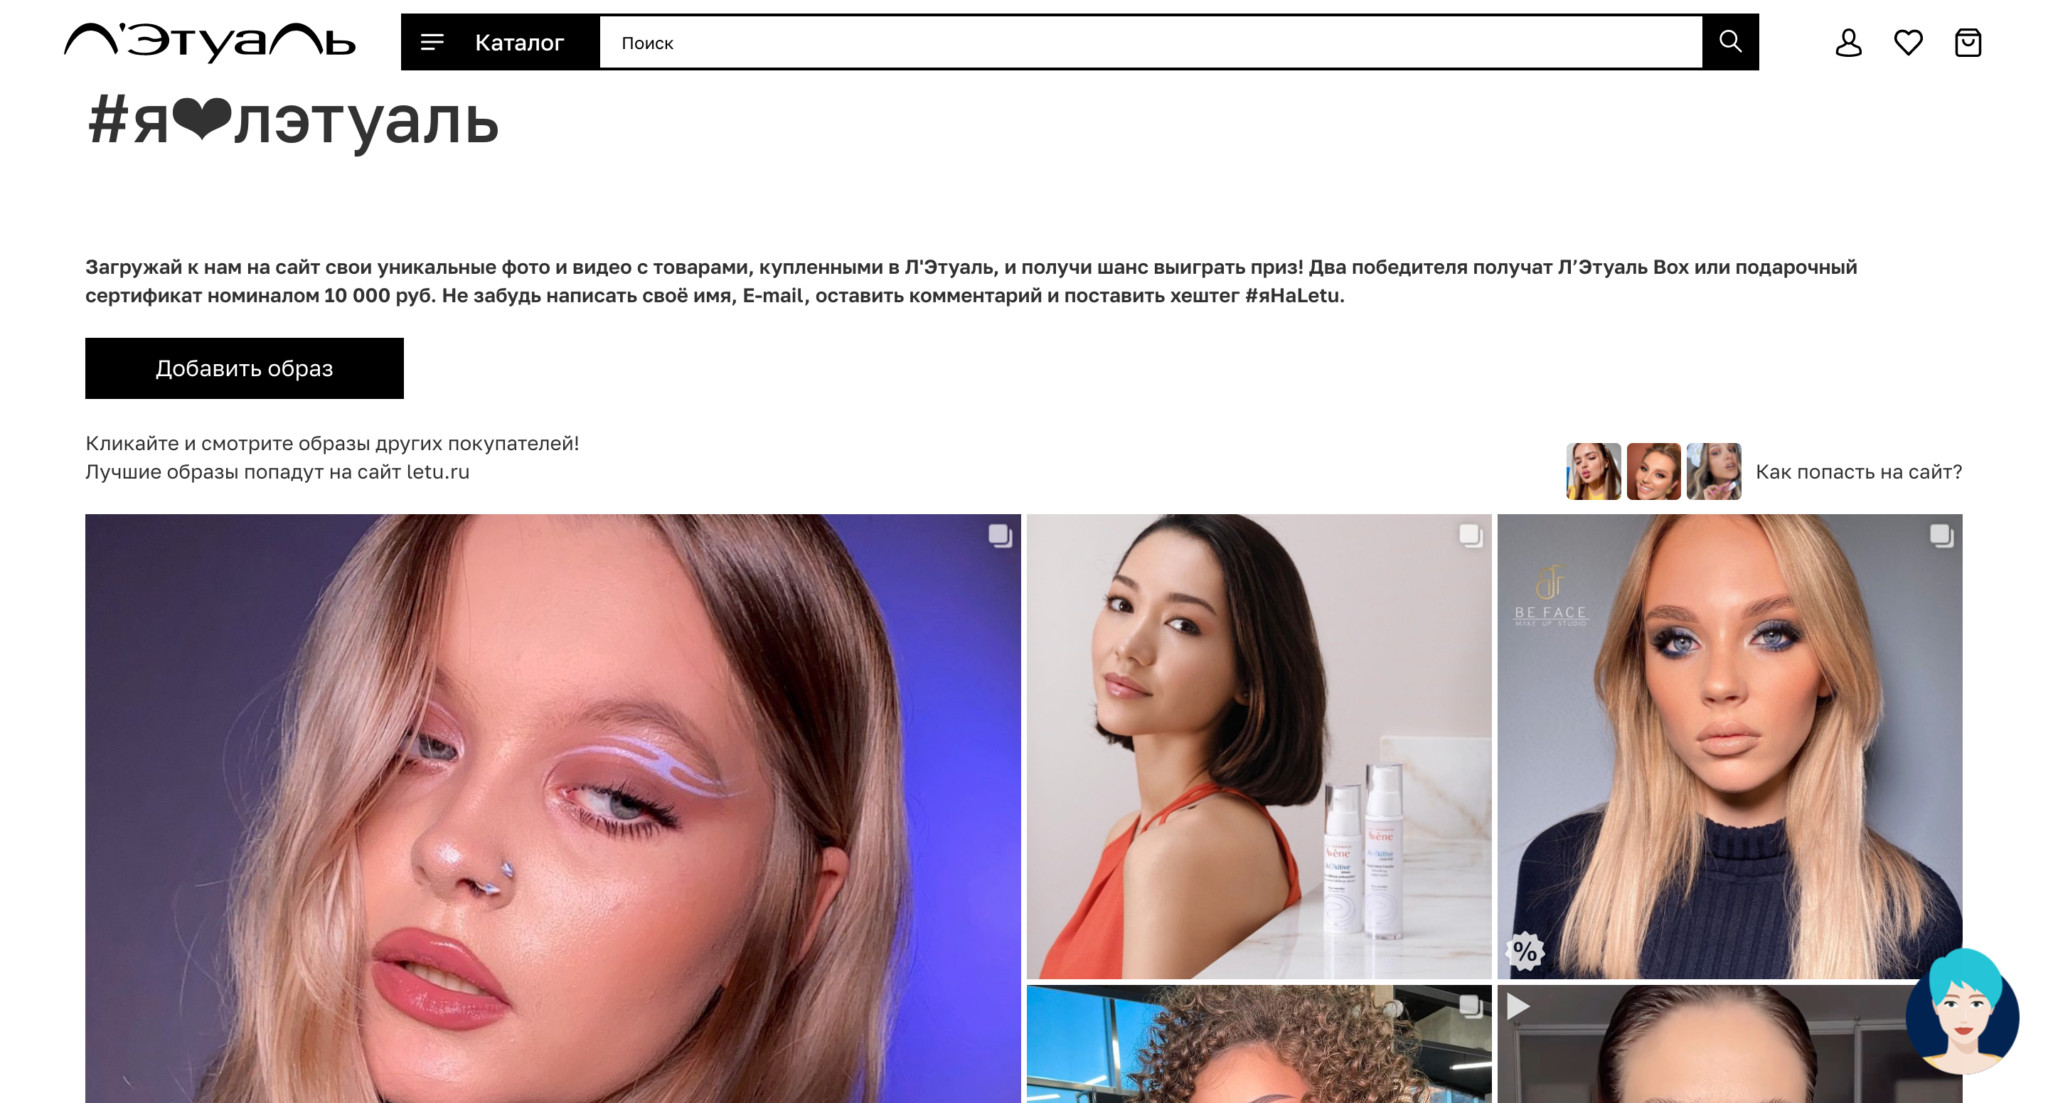Image resolution: width=2048 pixels, height=1103 pixels.
Task: Open the BE FACE blonde model photo
Action: [1730, 746]
